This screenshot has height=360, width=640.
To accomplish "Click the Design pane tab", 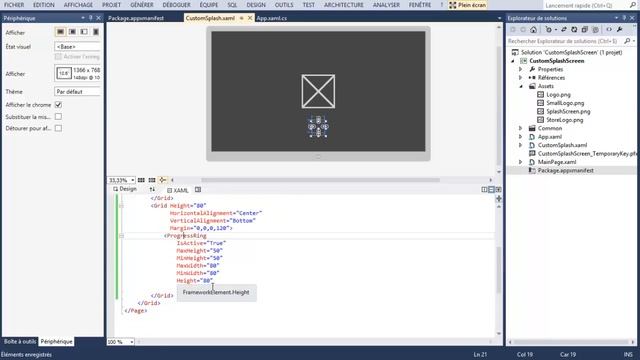I will pyautogui.click(x=125, y=189).
